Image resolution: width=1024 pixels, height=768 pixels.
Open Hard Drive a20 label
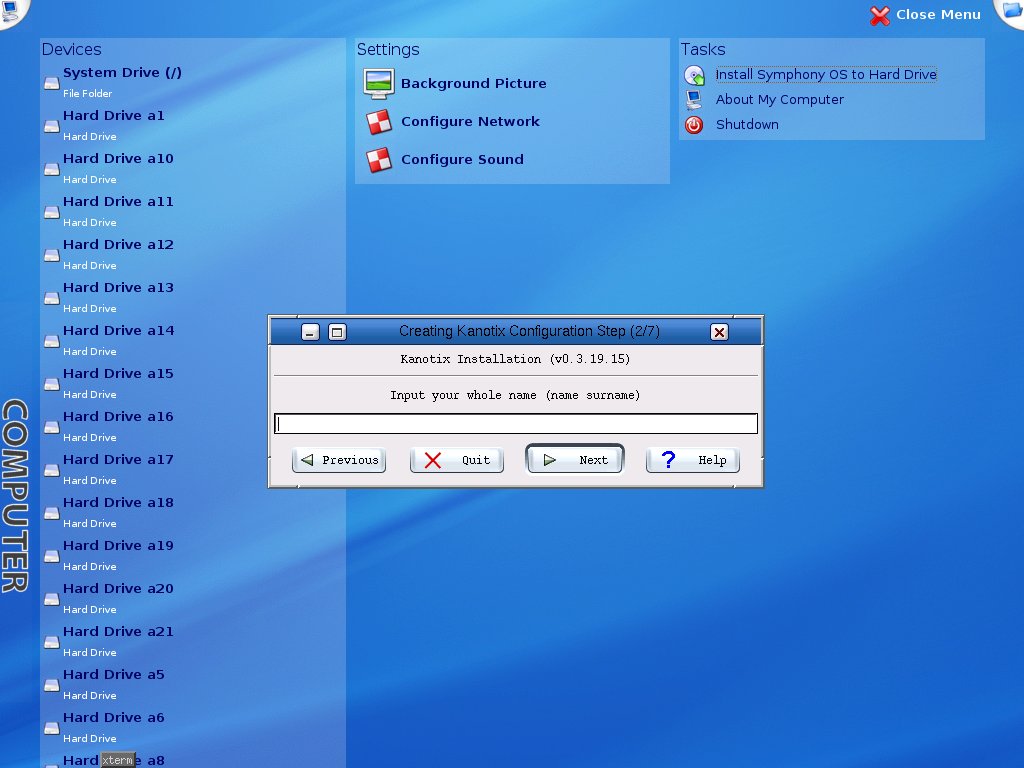coord(118,589)
